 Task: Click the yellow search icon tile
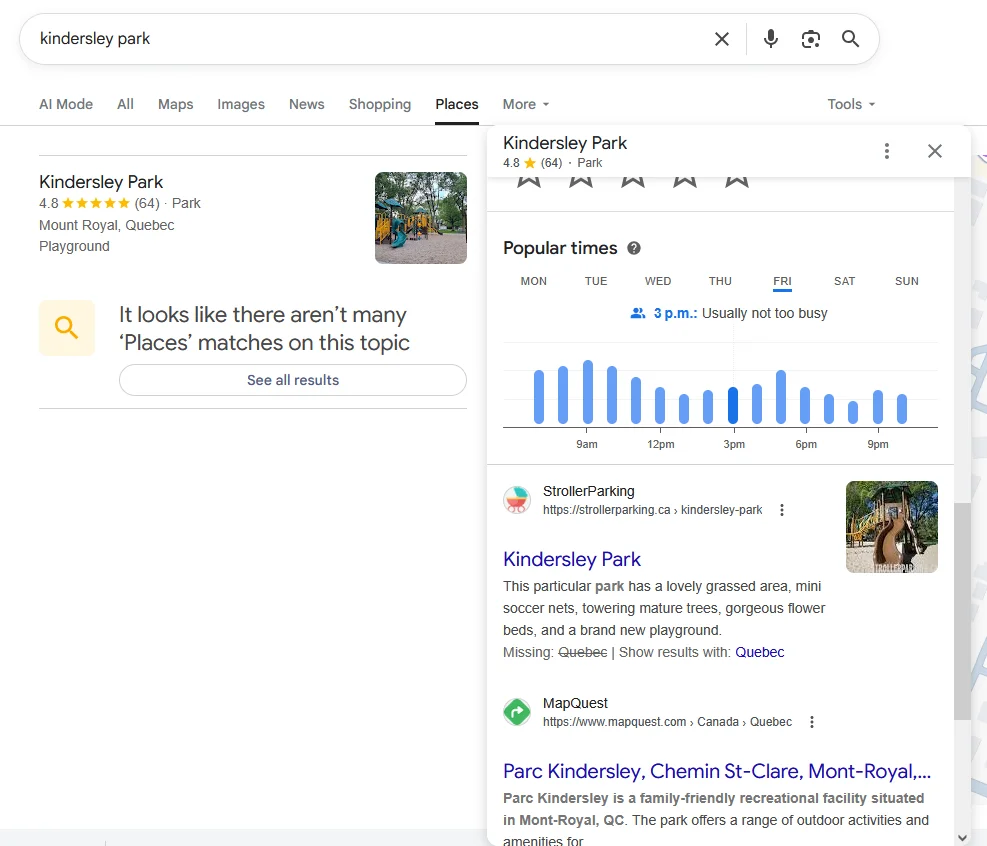(x=67, y=328)
